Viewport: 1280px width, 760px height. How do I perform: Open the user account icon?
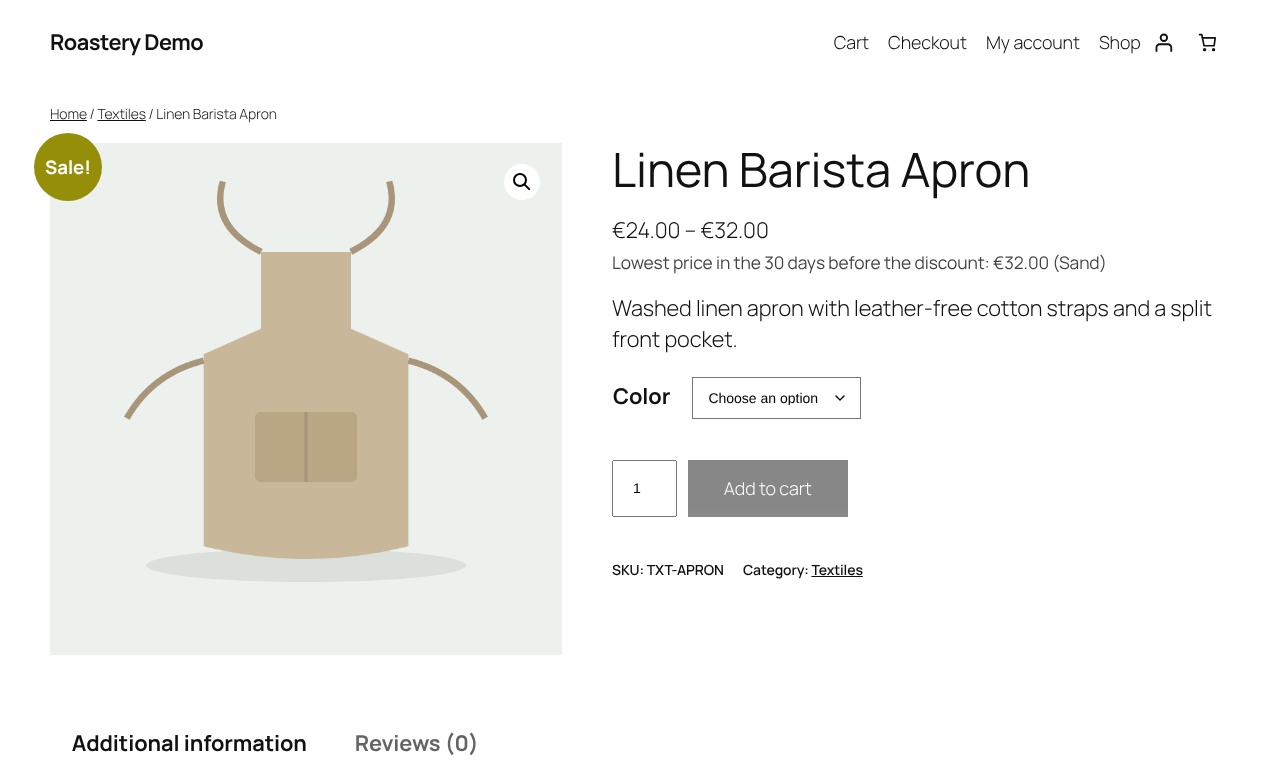coord(1164,42)
